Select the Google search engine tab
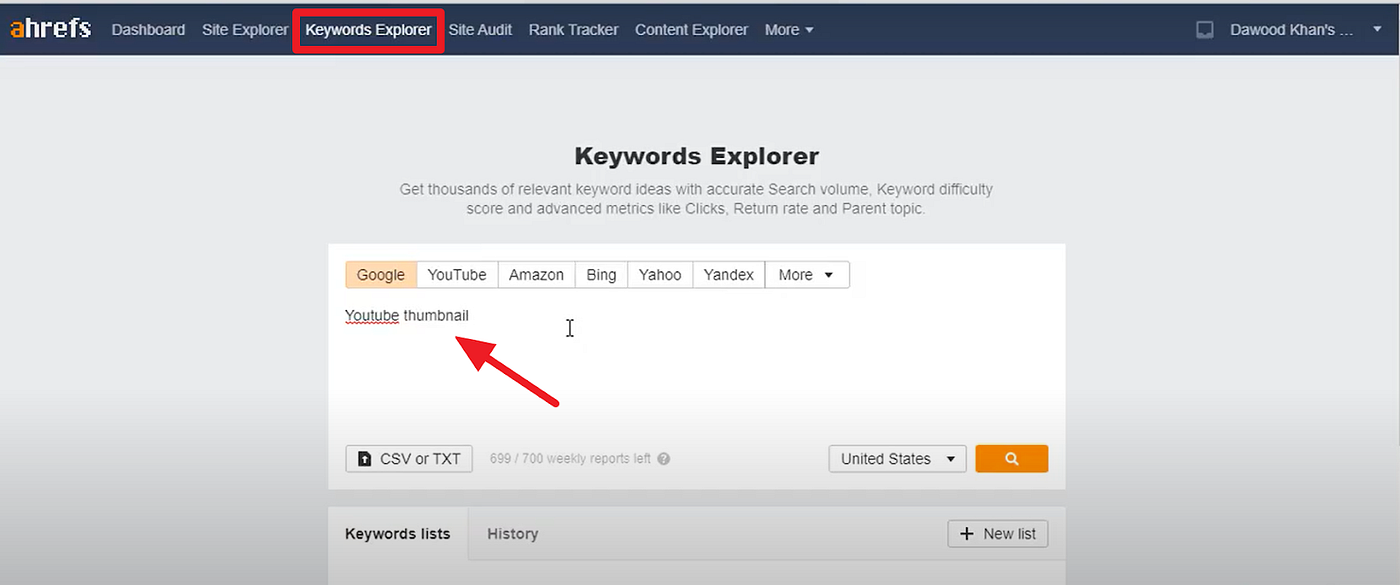 (381, 275)
